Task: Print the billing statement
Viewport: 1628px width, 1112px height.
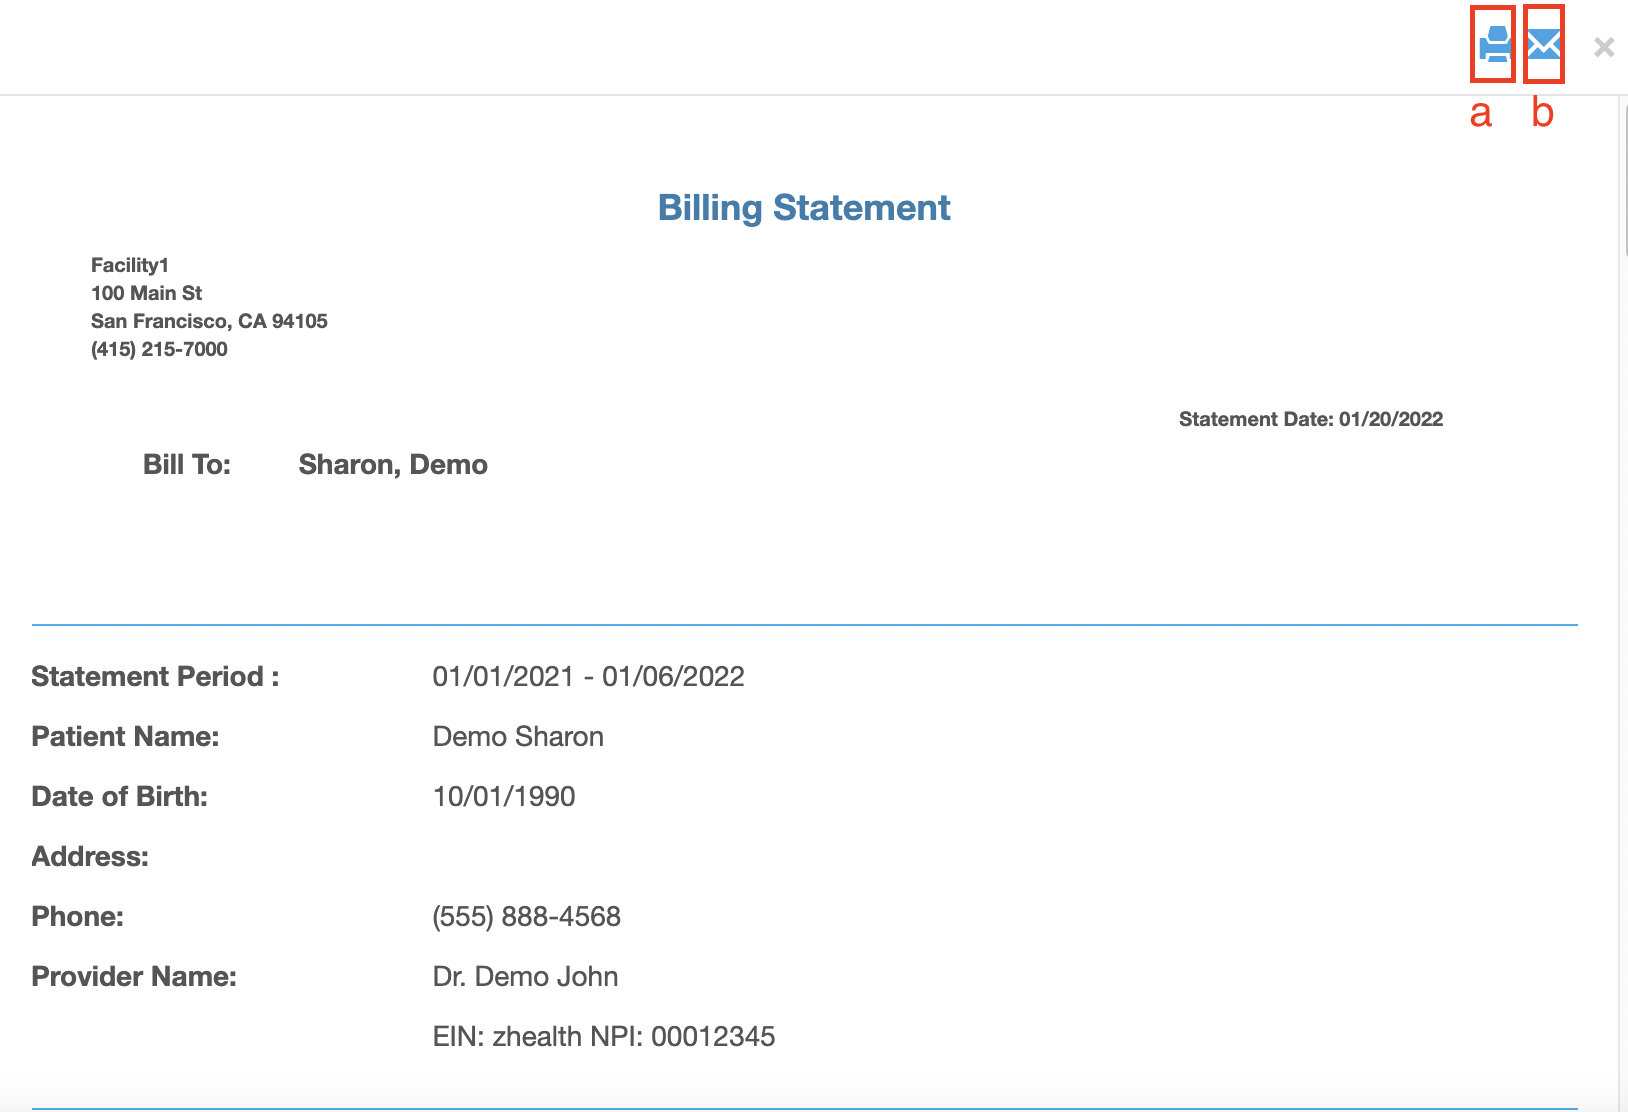Action: (x=1494, y=45)
